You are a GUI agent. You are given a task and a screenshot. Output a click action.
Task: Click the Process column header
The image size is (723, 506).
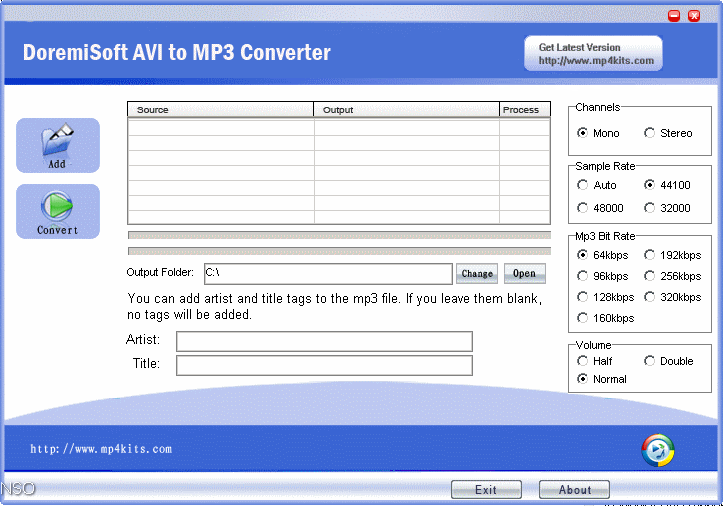pyautogui.click(x=524, y=110)
